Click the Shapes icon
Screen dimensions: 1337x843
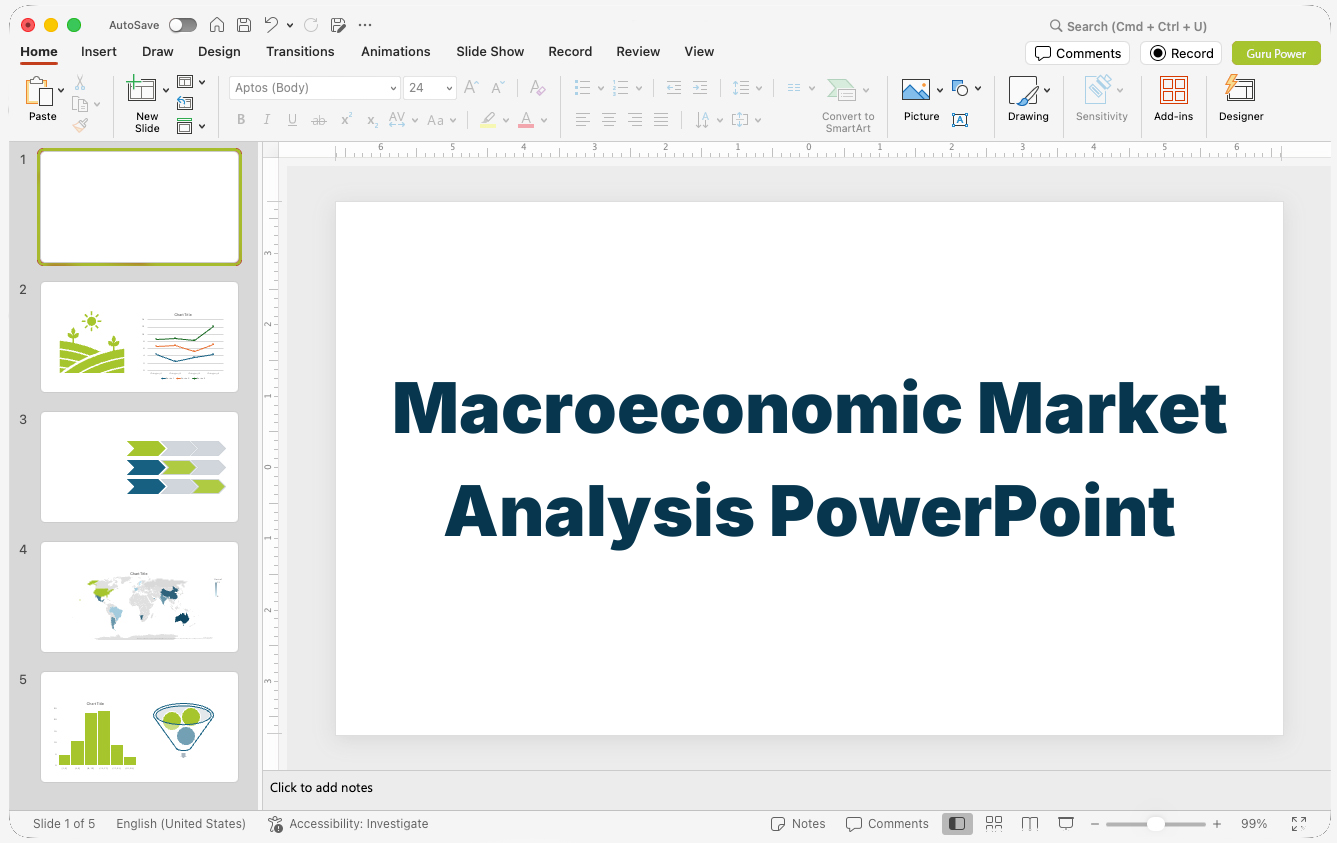point(960,89)
